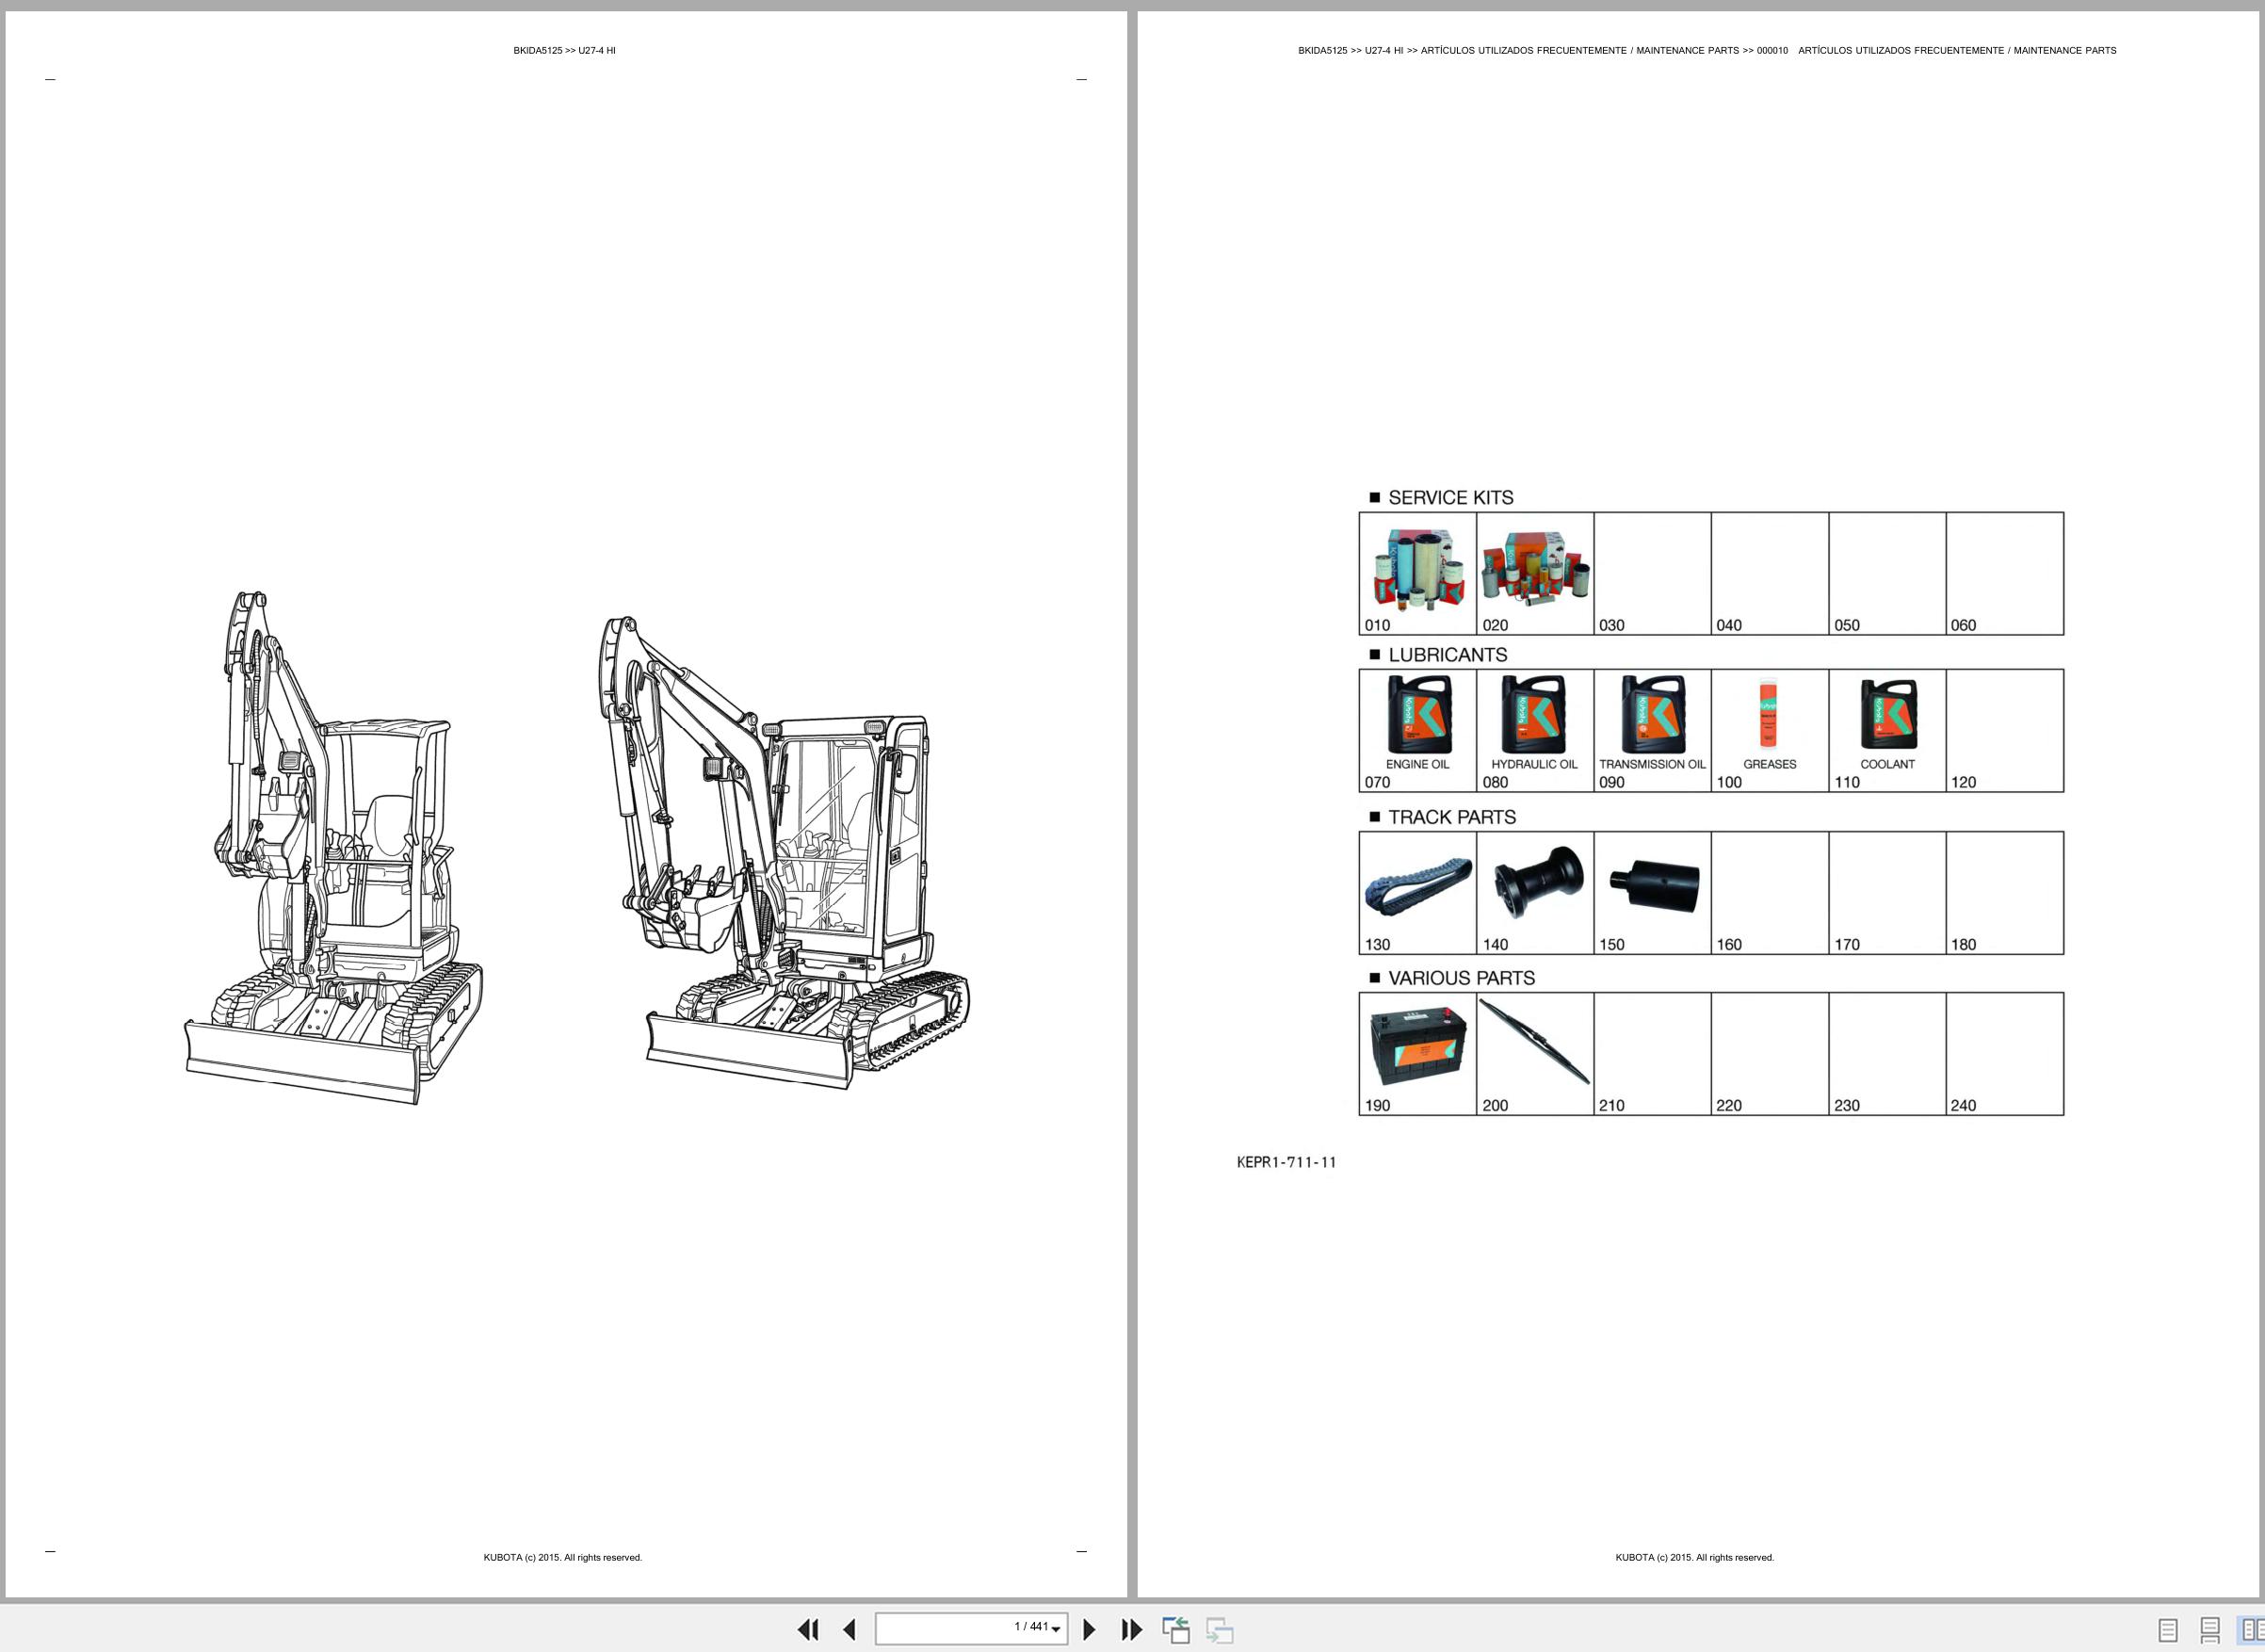
Task: Select the Coolant 110 item
Action: coord(1887,730)
